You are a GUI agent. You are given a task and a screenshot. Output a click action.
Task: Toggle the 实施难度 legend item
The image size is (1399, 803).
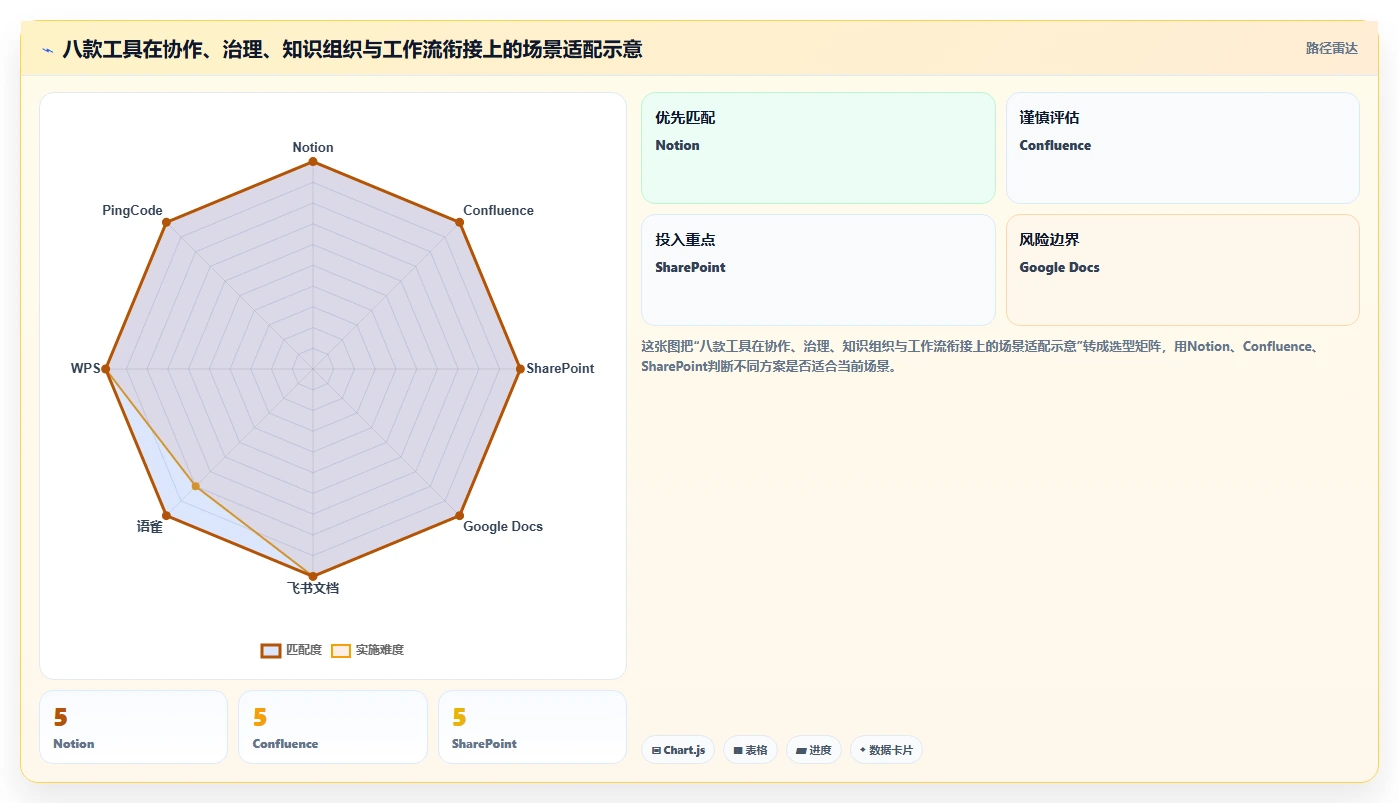click(x=368, y=650)
